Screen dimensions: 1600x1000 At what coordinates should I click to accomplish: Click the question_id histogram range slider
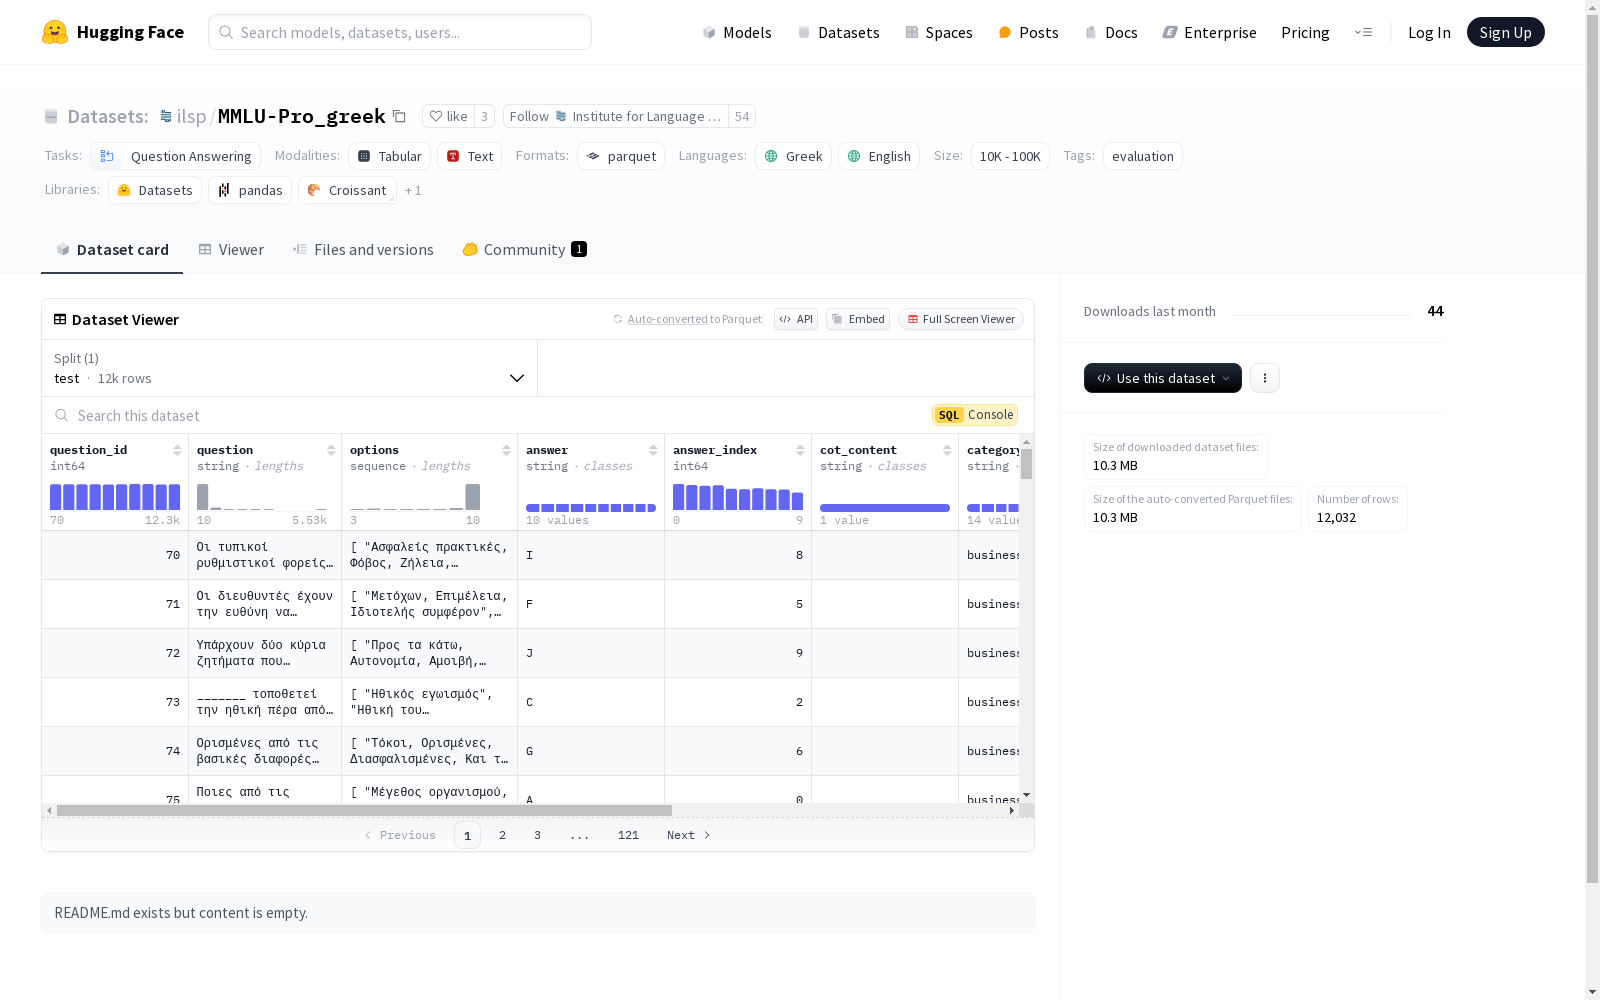point(115,497)
